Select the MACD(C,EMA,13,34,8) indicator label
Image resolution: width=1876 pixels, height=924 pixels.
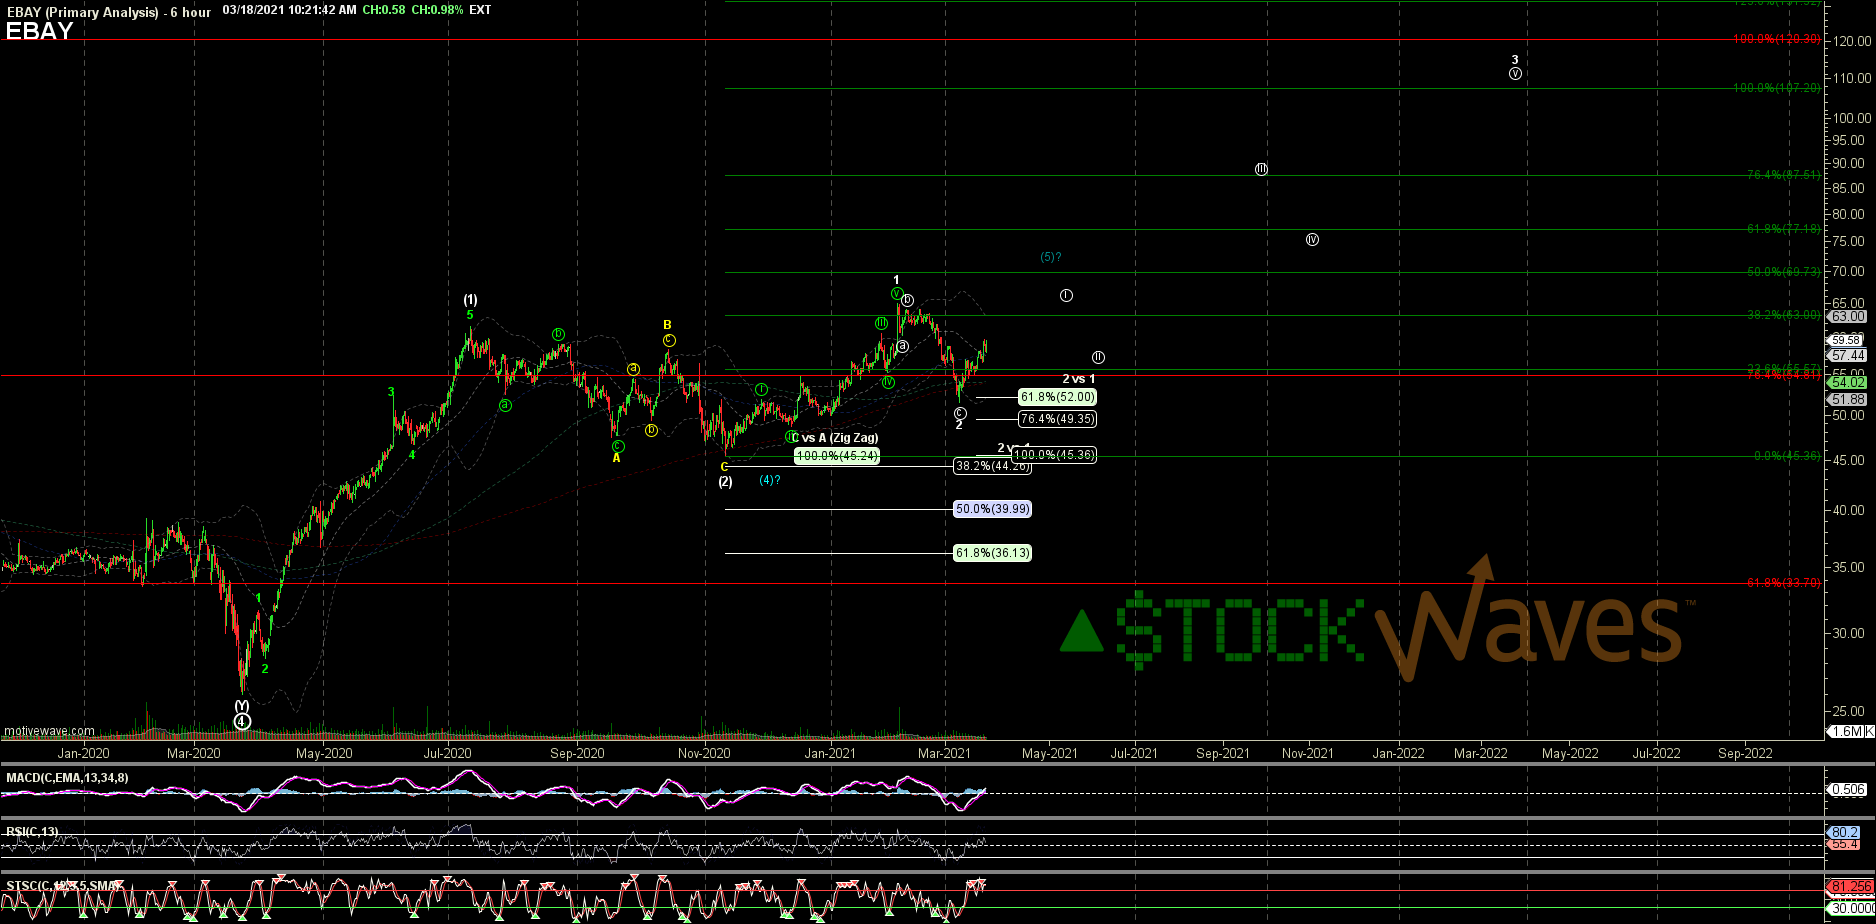tap(67, 777)
